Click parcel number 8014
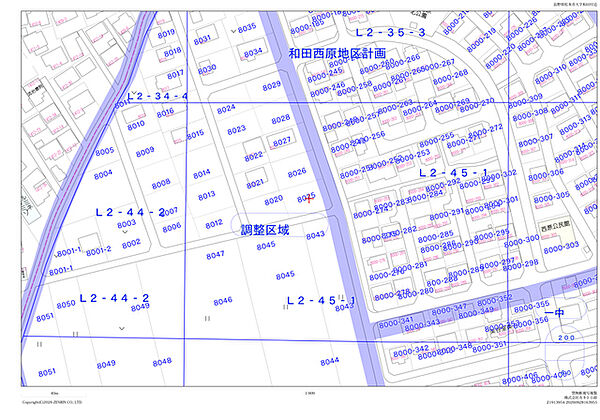This screenshot has height=420, width=600. point(202,174)
